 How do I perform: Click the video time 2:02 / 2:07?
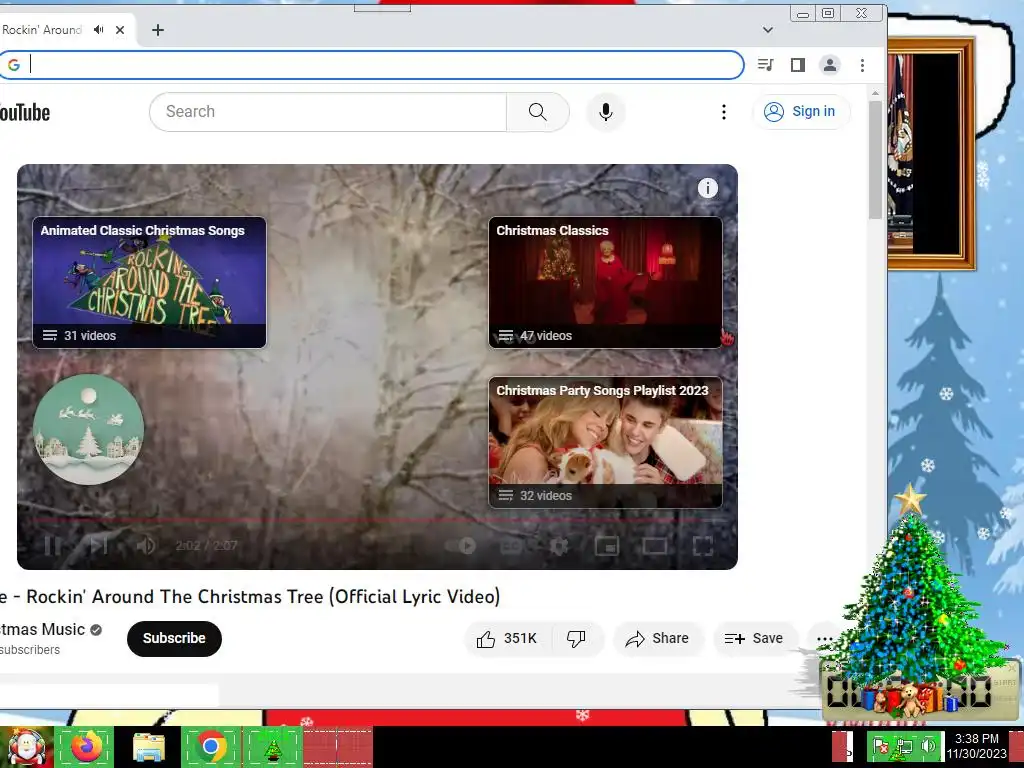[x=206, y=545]
